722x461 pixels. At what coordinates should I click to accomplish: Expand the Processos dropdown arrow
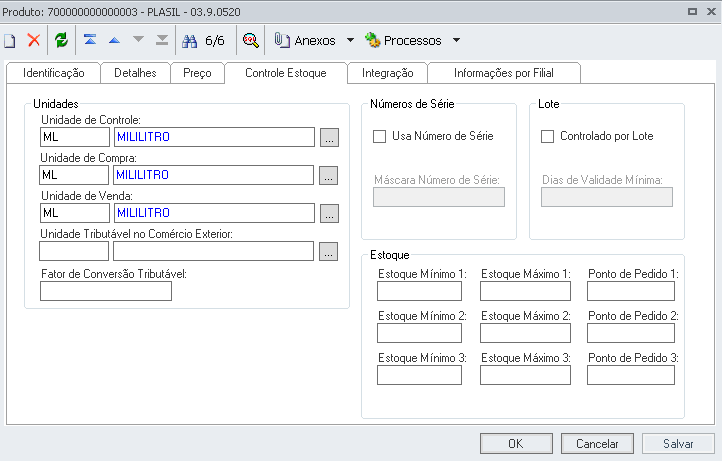pyautogui.click(x=456, y=41)
